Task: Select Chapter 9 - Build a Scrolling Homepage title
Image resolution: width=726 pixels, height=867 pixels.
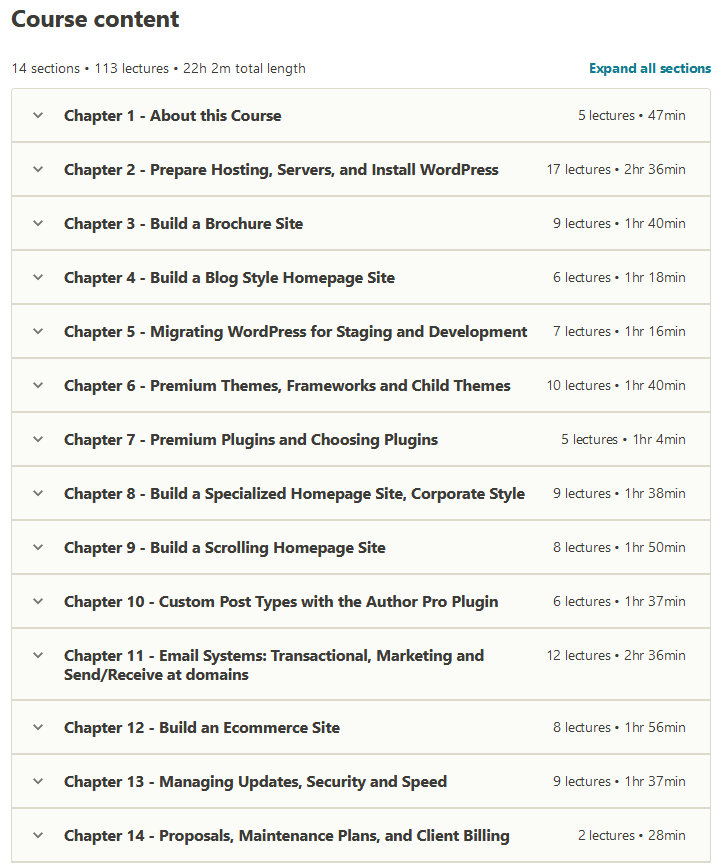Action: click(x=224, y=548)
